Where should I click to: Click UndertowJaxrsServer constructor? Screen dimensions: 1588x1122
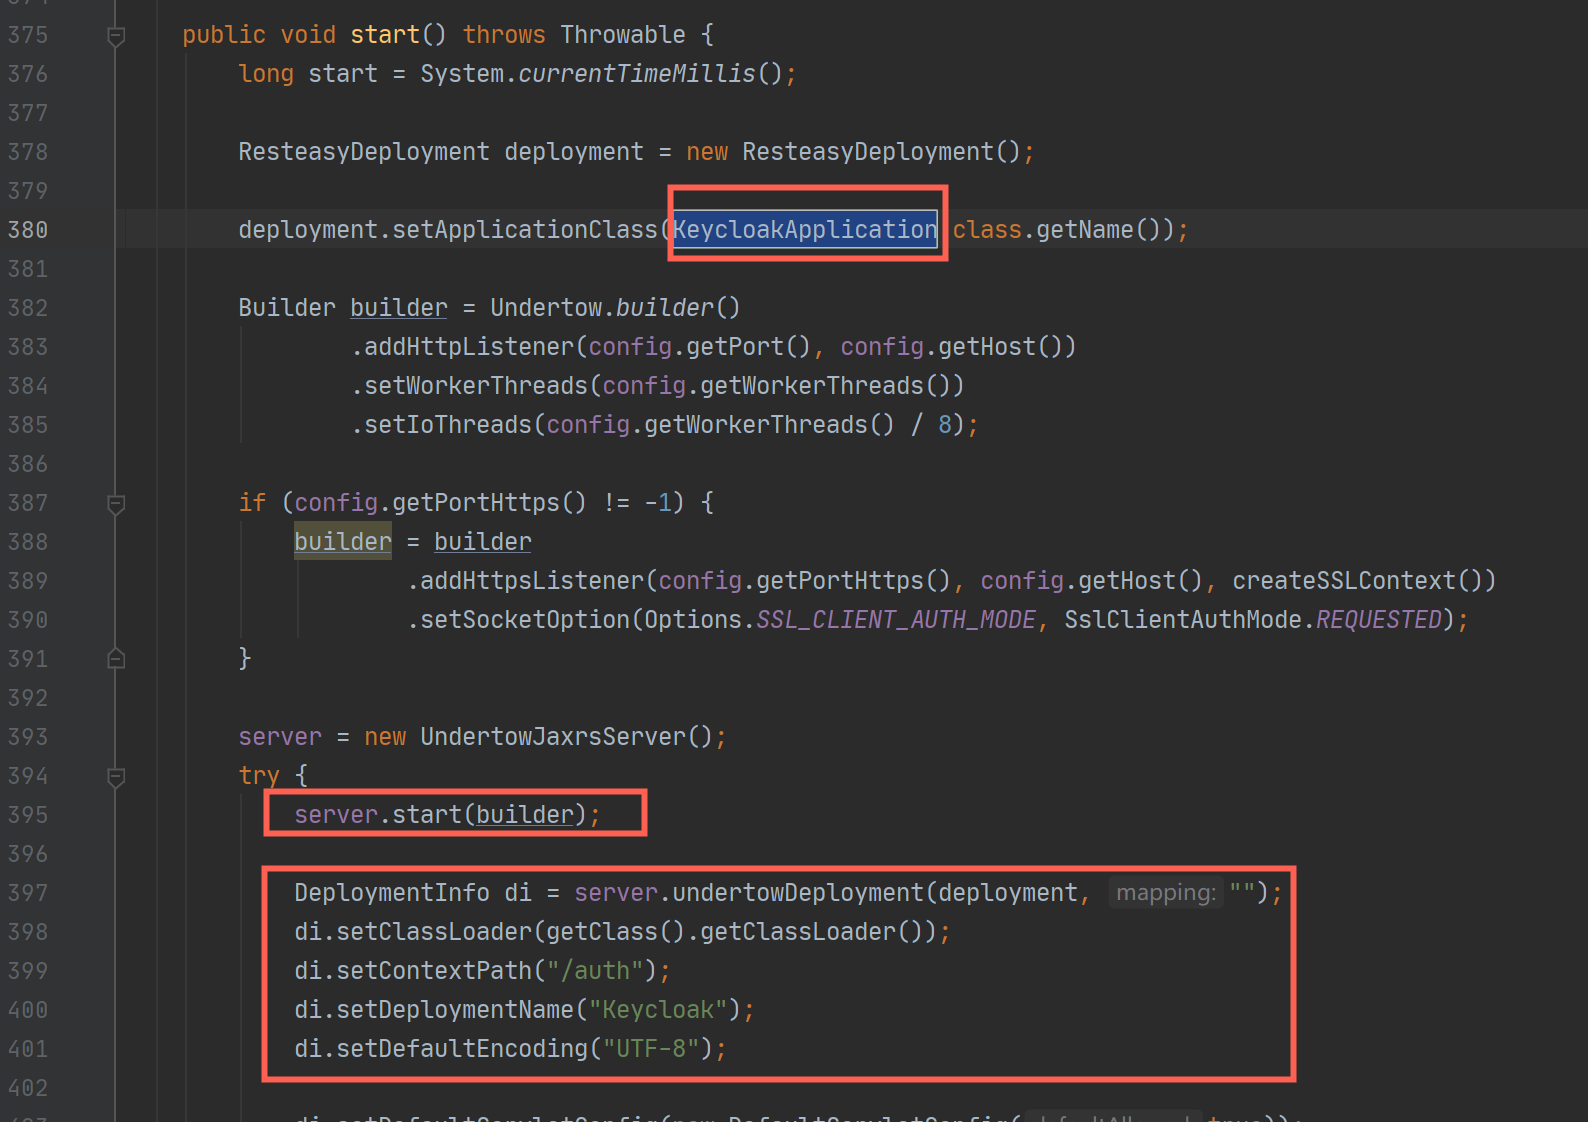pos(553,737)
